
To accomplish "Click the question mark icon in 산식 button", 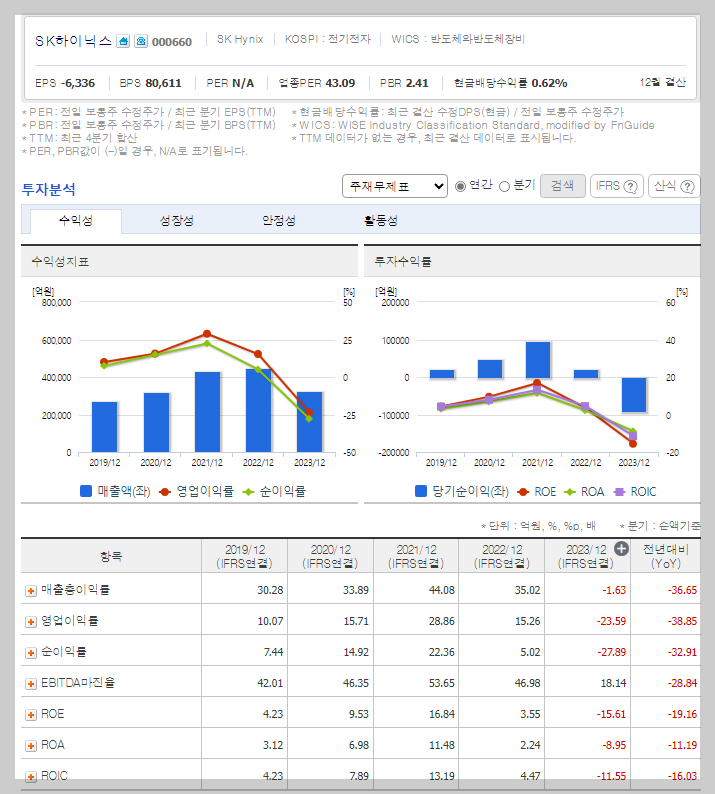I will [x=687, y=186].
